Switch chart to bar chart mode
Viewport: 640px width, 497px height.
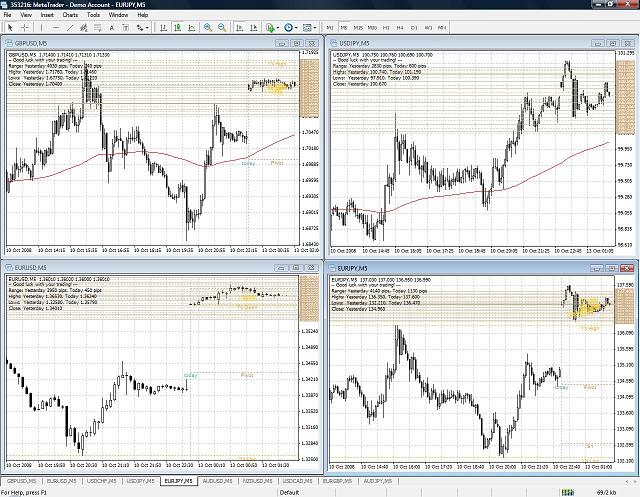163,28
